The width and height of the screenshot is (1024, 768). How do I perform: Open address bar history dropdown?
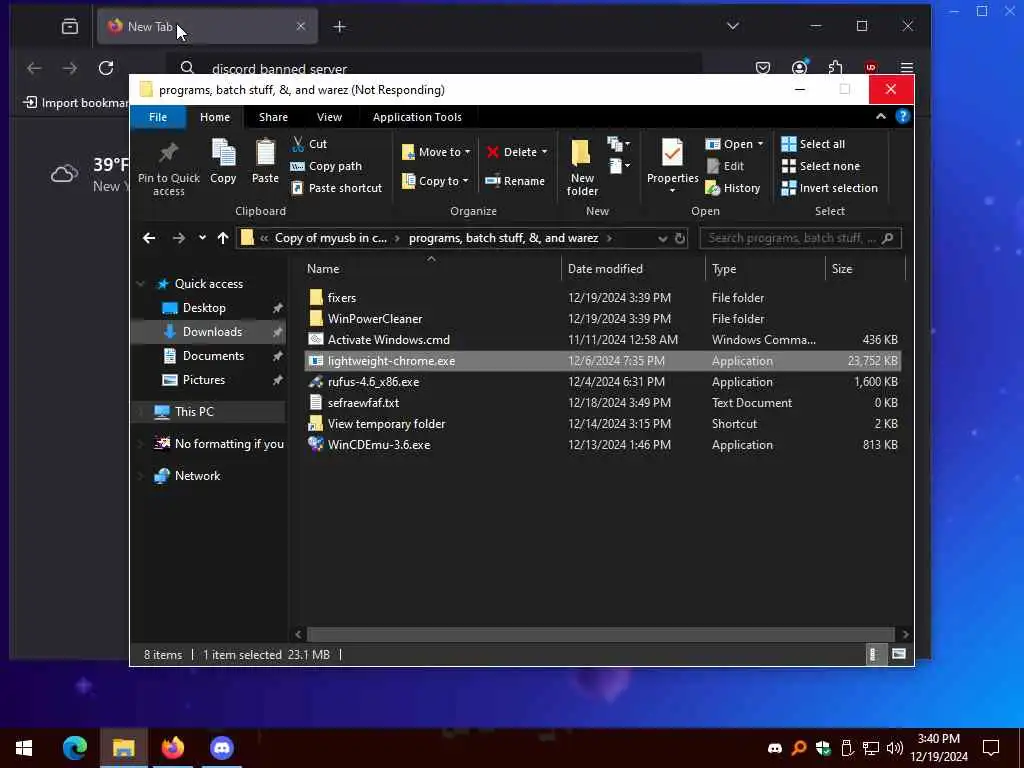[663, 238]
